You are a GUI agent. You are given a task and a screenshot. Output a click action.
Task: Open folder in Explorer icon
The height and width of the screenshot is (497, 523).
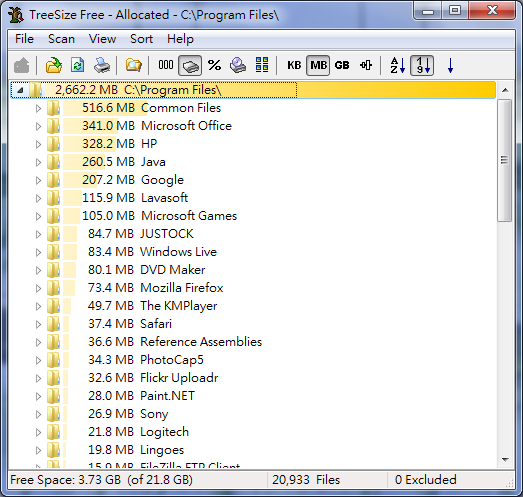(133, 65)
